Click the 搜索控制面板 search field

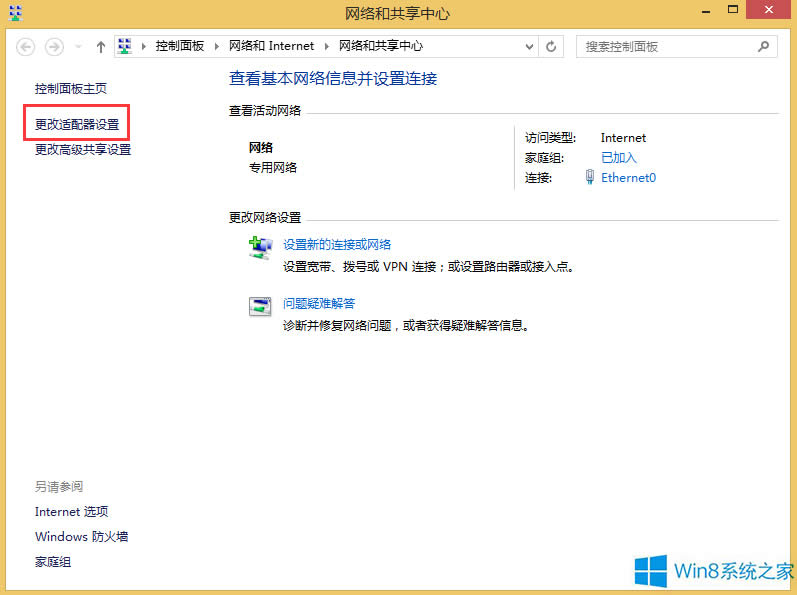point(665,46)
